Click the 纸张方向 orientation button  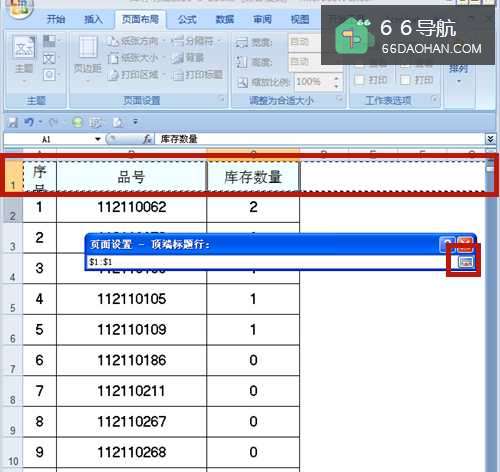pos(133,41)
